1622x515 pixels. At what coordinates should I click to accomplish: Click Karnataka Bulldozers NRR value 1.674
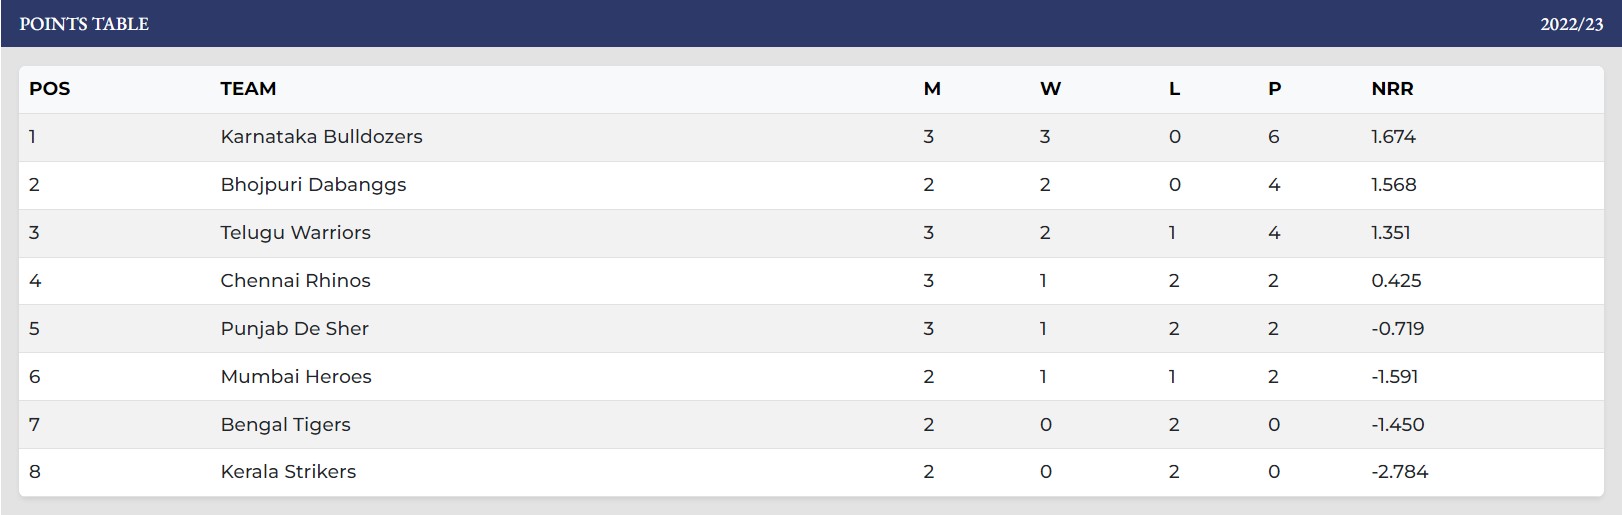tap(1393, 137)
